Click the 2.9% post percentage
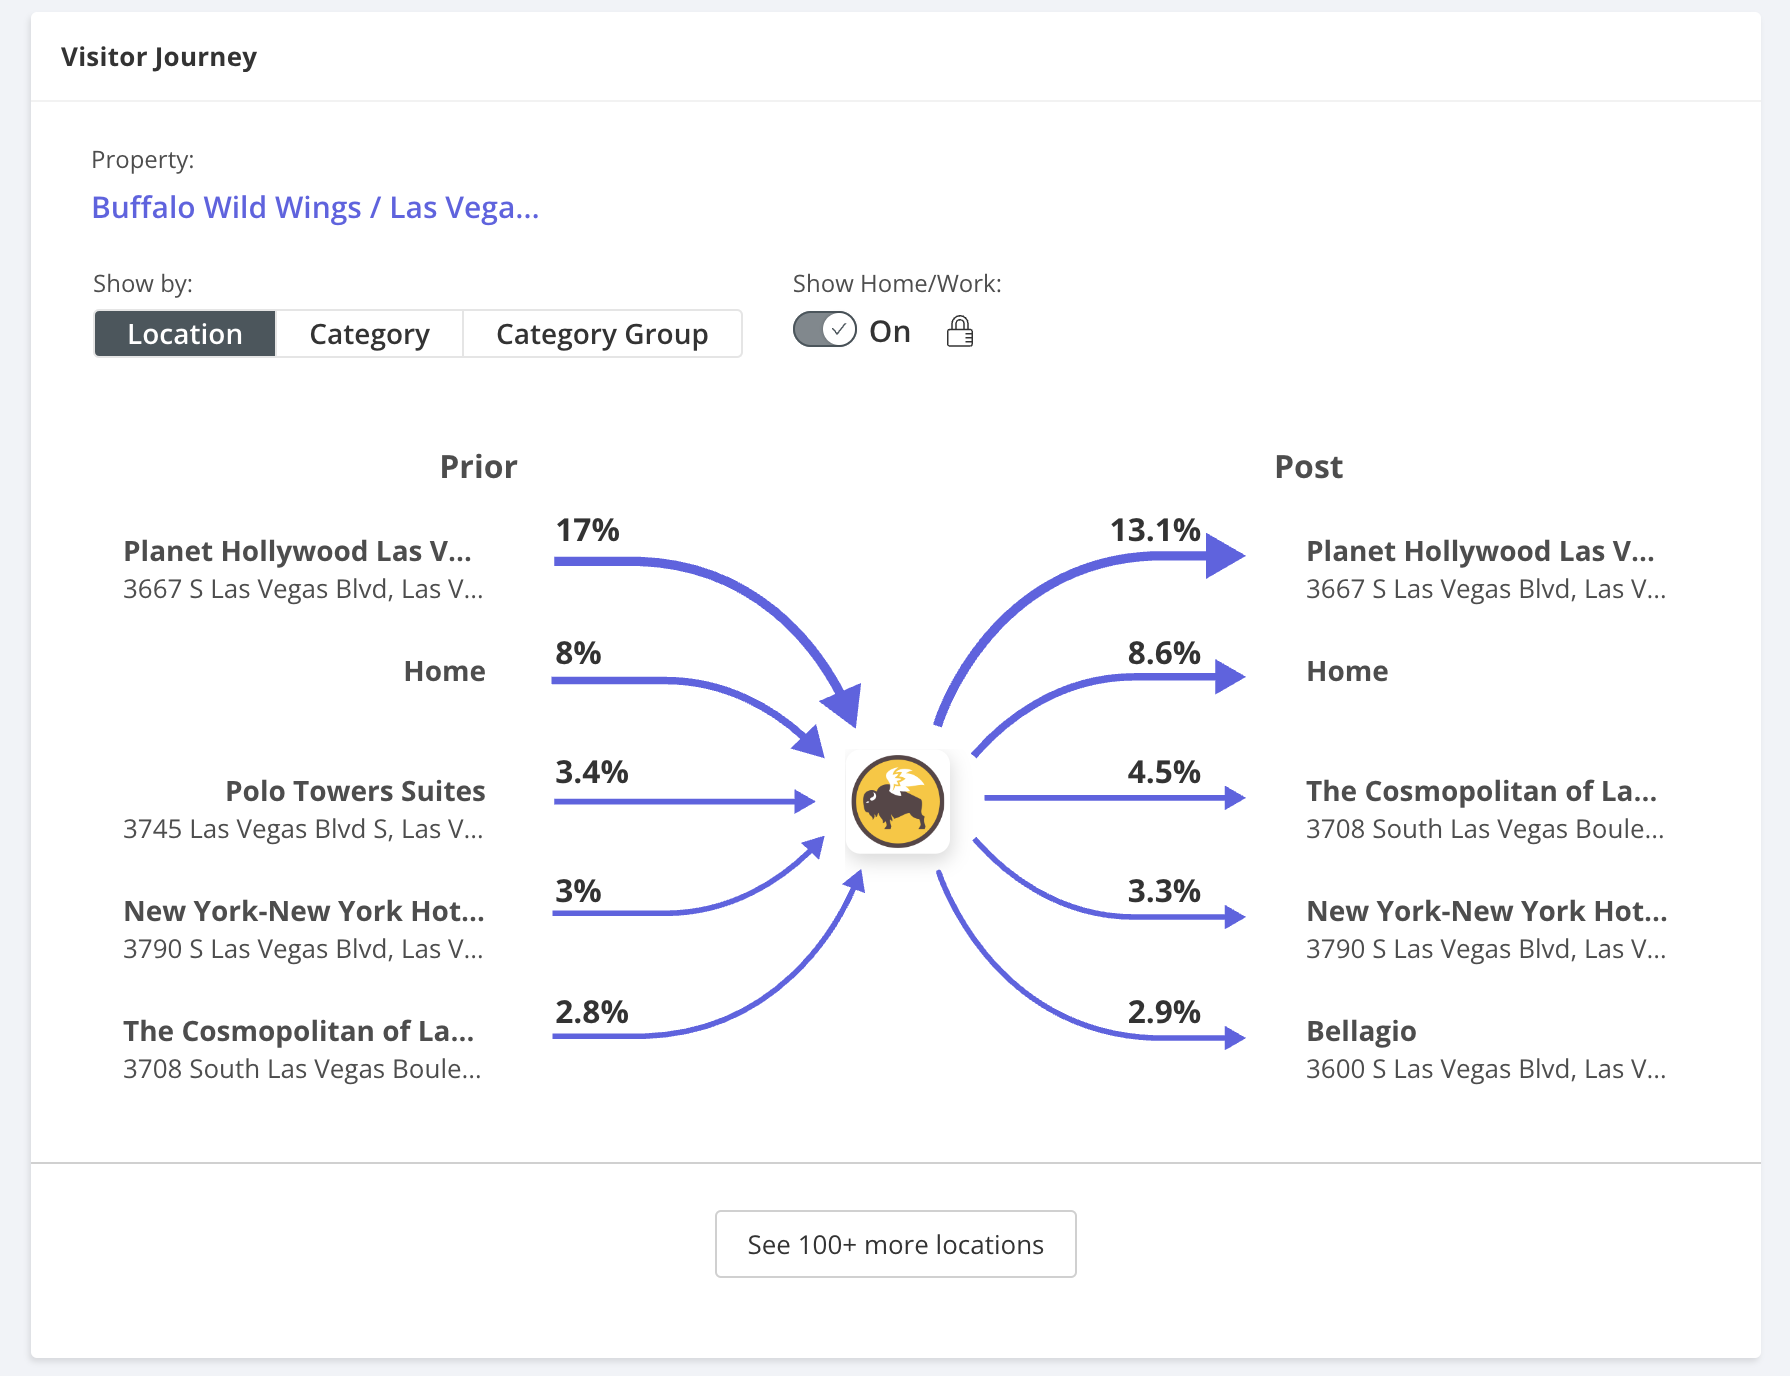The height and width of the screenshot is (1376, 1790). click(x=1164, y=1012)
